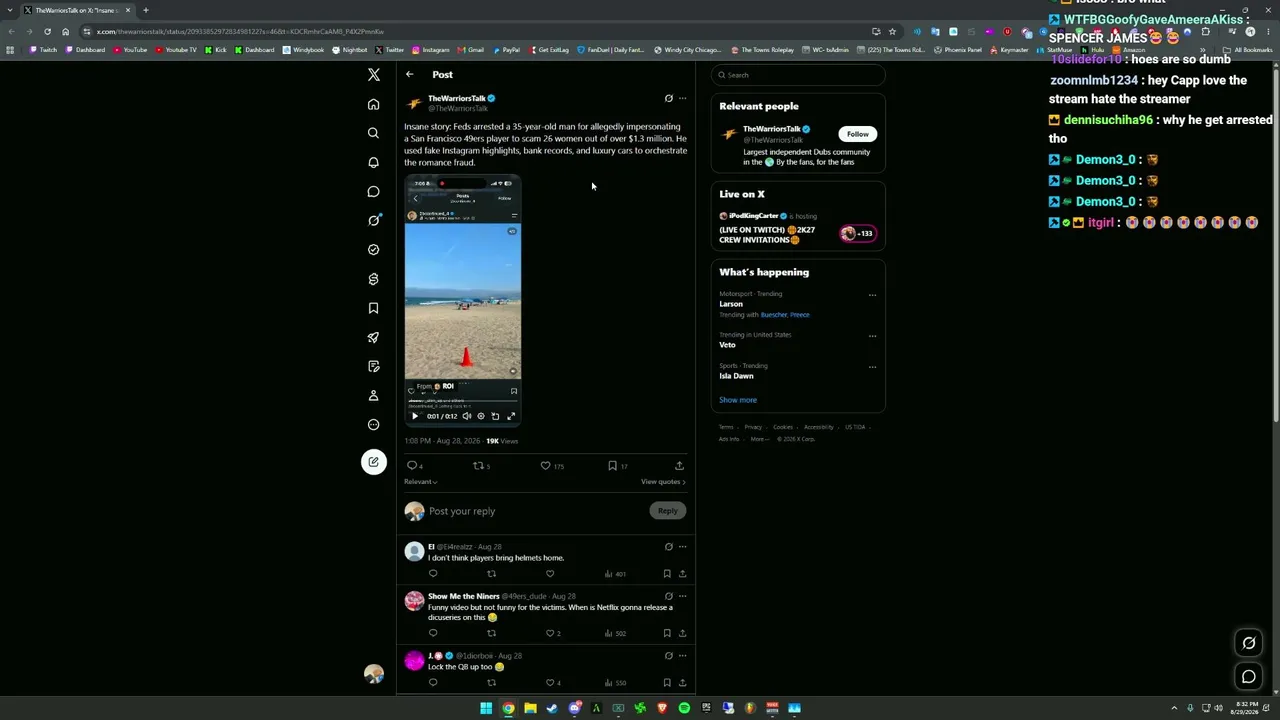Viewport: 1280px width, 720px height.
Task: Focus the X Search box
Action: [798, 75]
